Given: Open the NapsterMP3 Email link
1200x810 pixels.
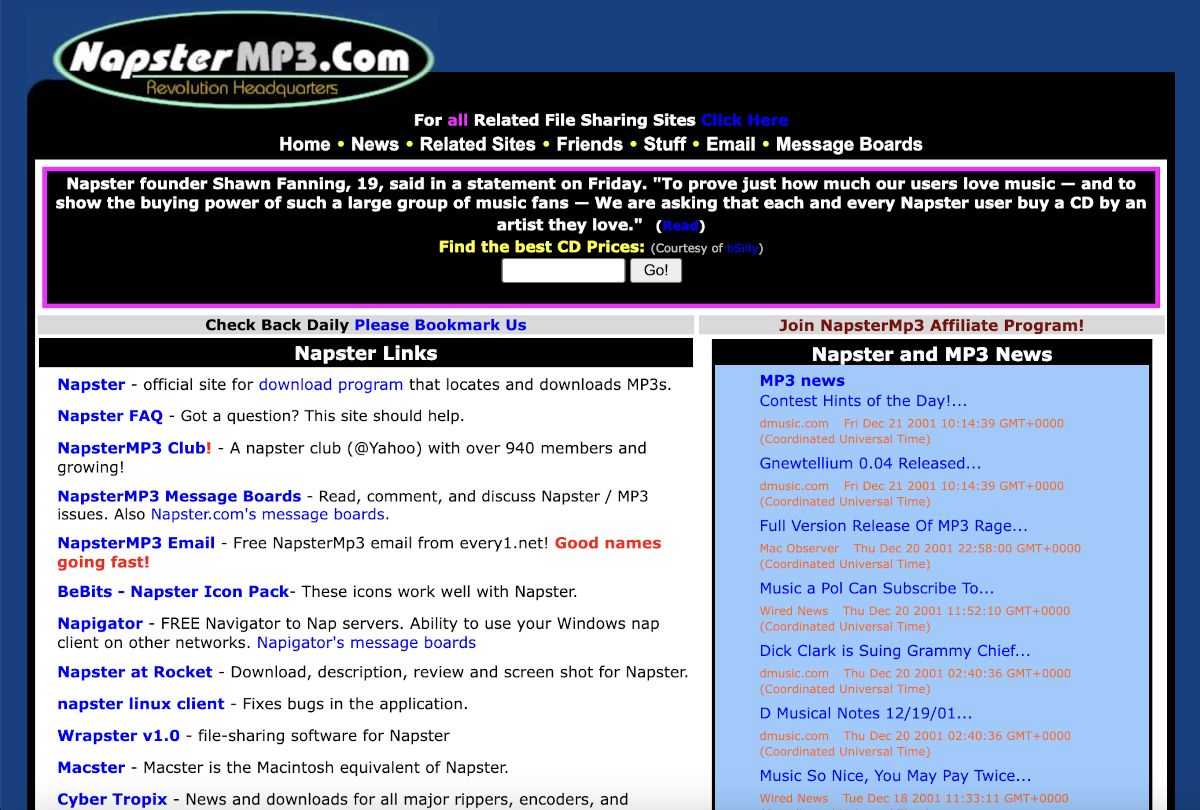Looking at the screenshot, I should [136, 543].
